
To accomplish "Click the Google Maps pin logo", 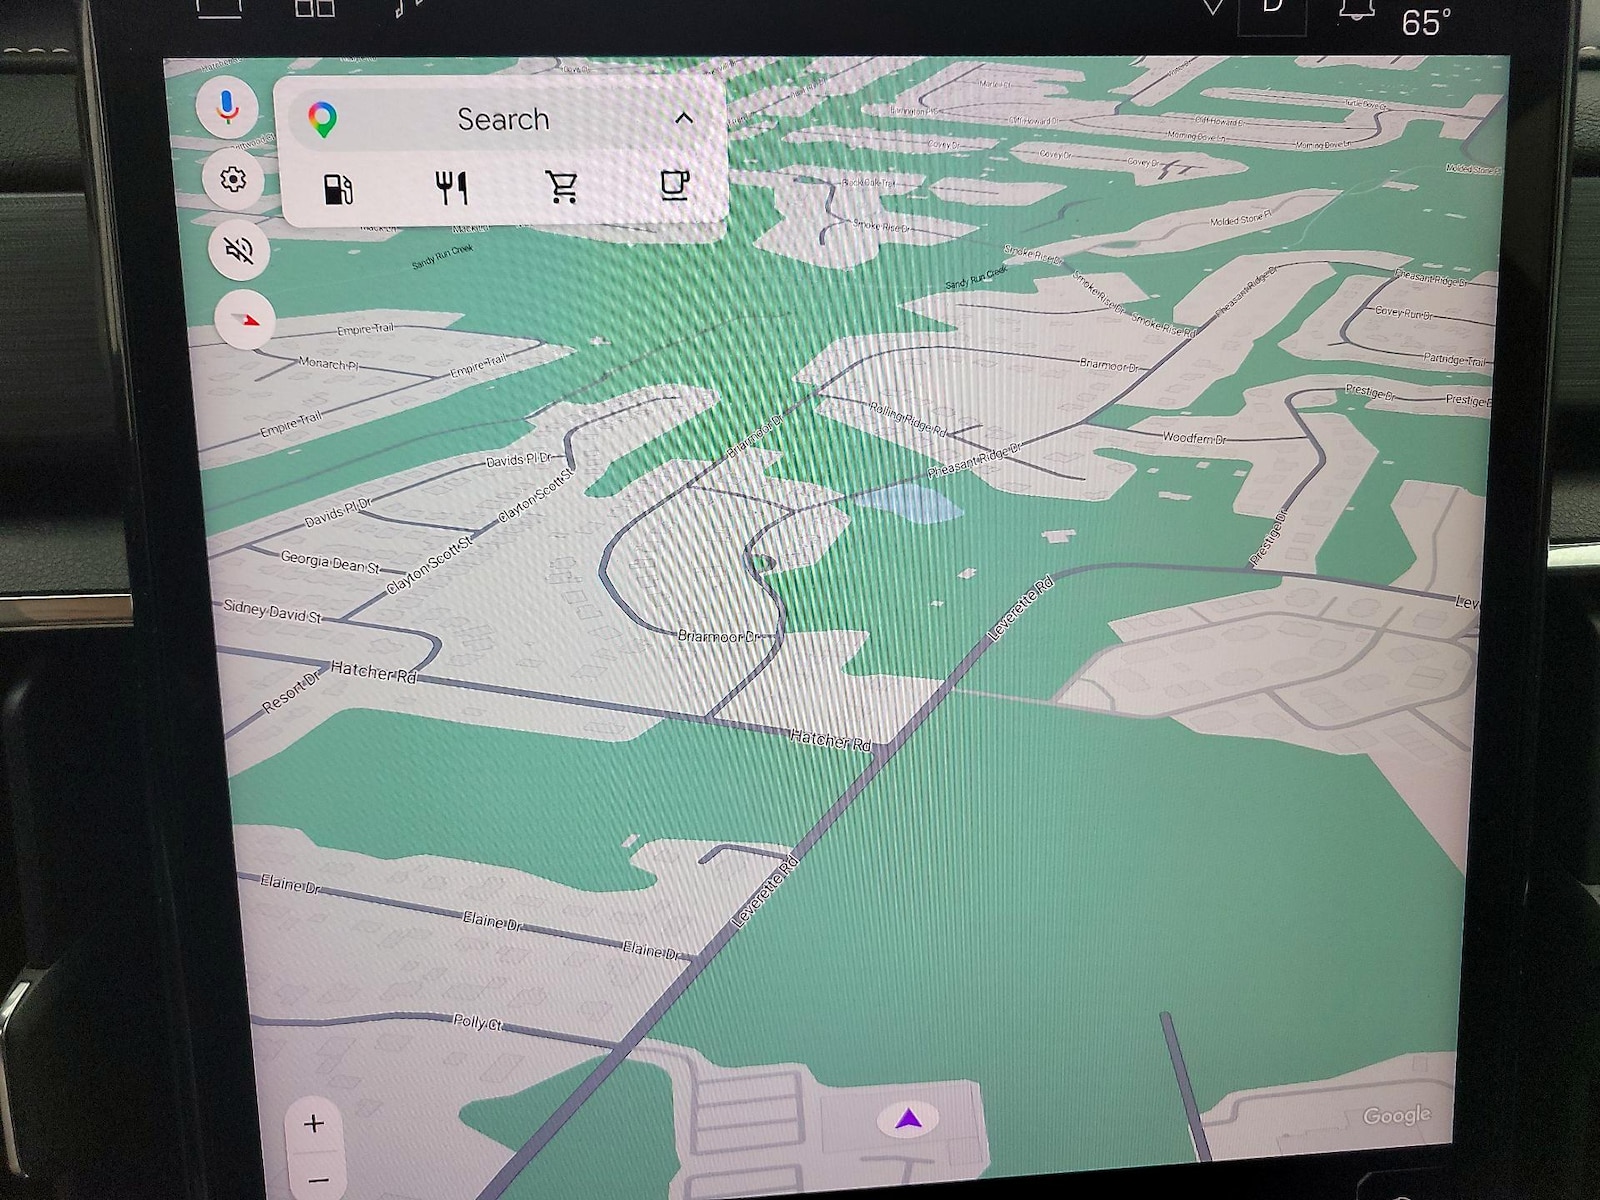I will 323,120.
